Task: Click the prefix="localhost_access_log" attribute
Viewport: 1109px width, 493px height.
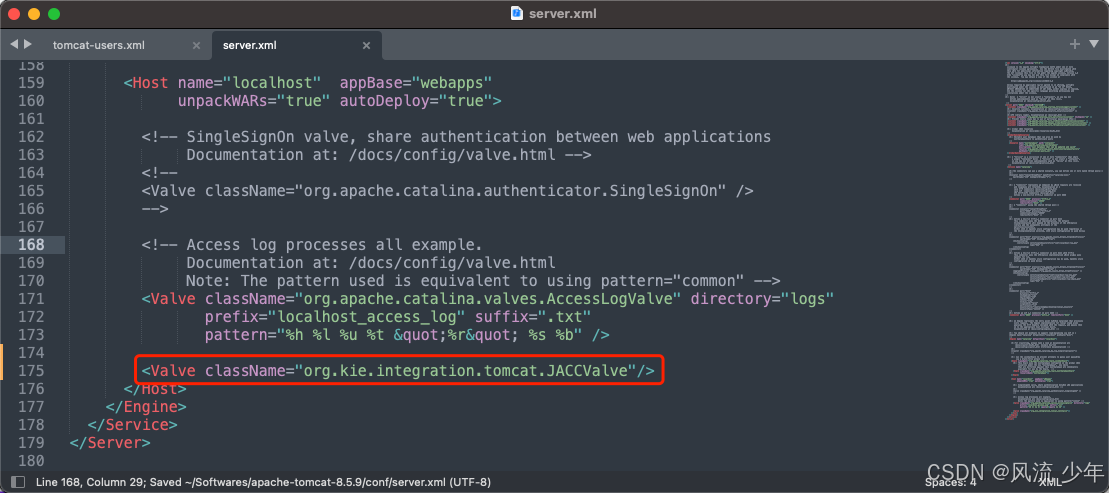Action: click(x=335, y=317)
